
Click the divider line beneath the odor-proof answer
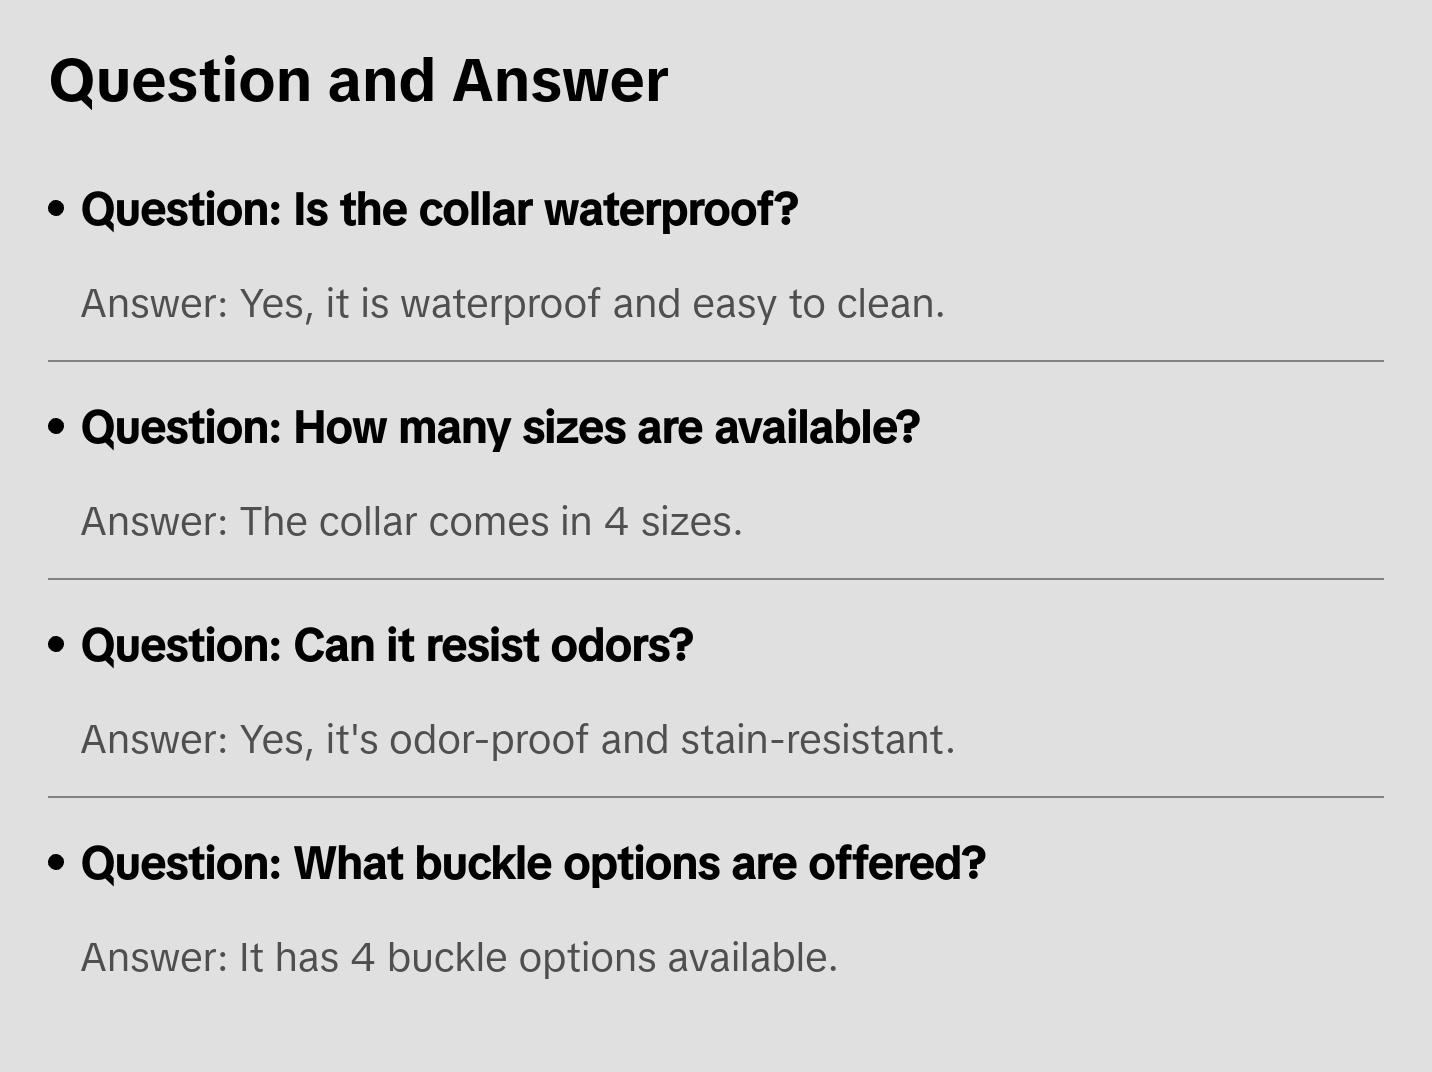pos(716,797)
